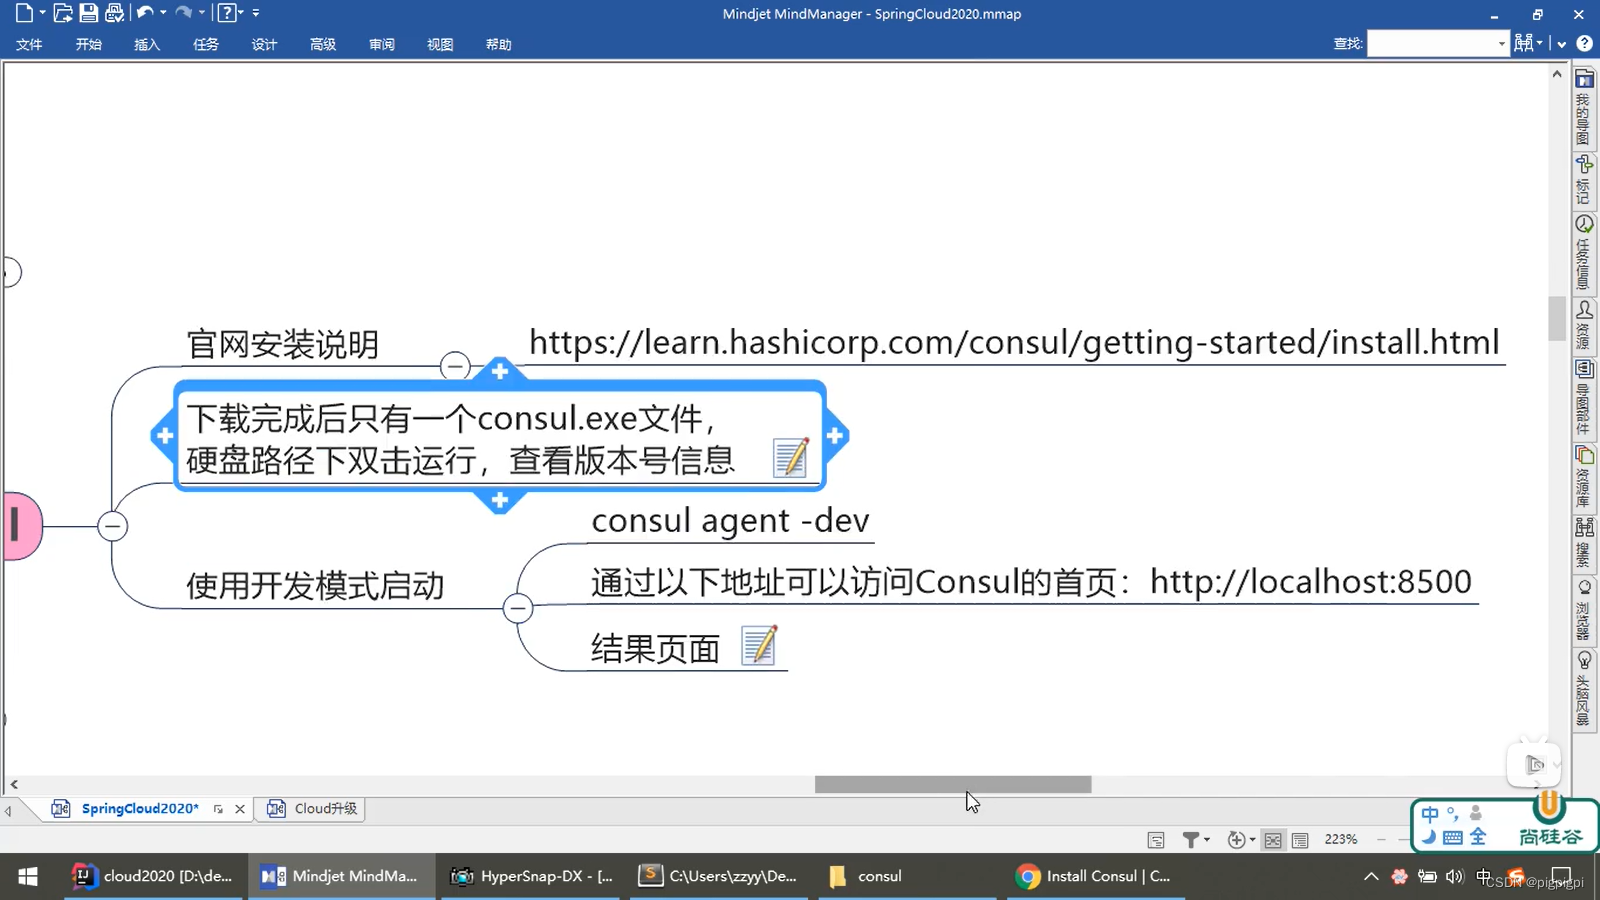Screen dimensions: 1600x900
Task: Add topic above selected node with plus handle
Action: pyautogui.click(x=500, y=371)
